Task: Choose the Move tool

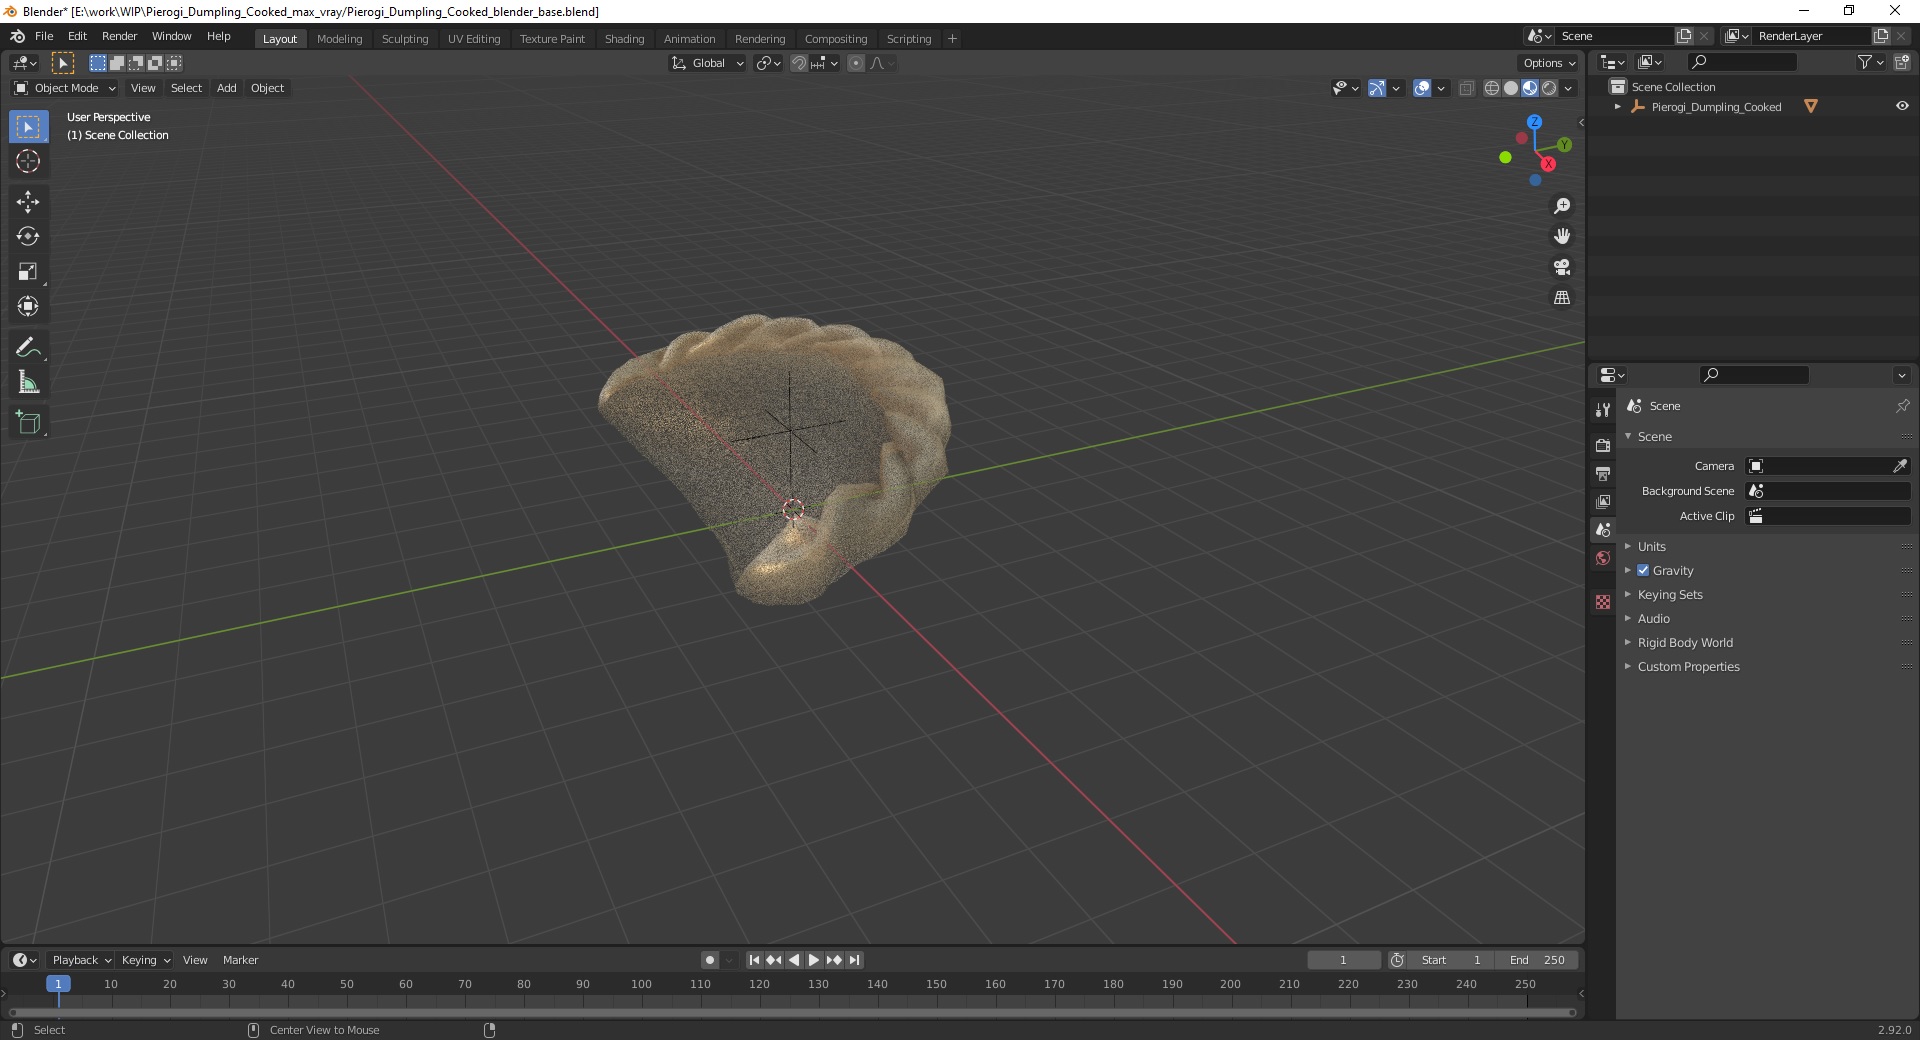Action: 28,202
